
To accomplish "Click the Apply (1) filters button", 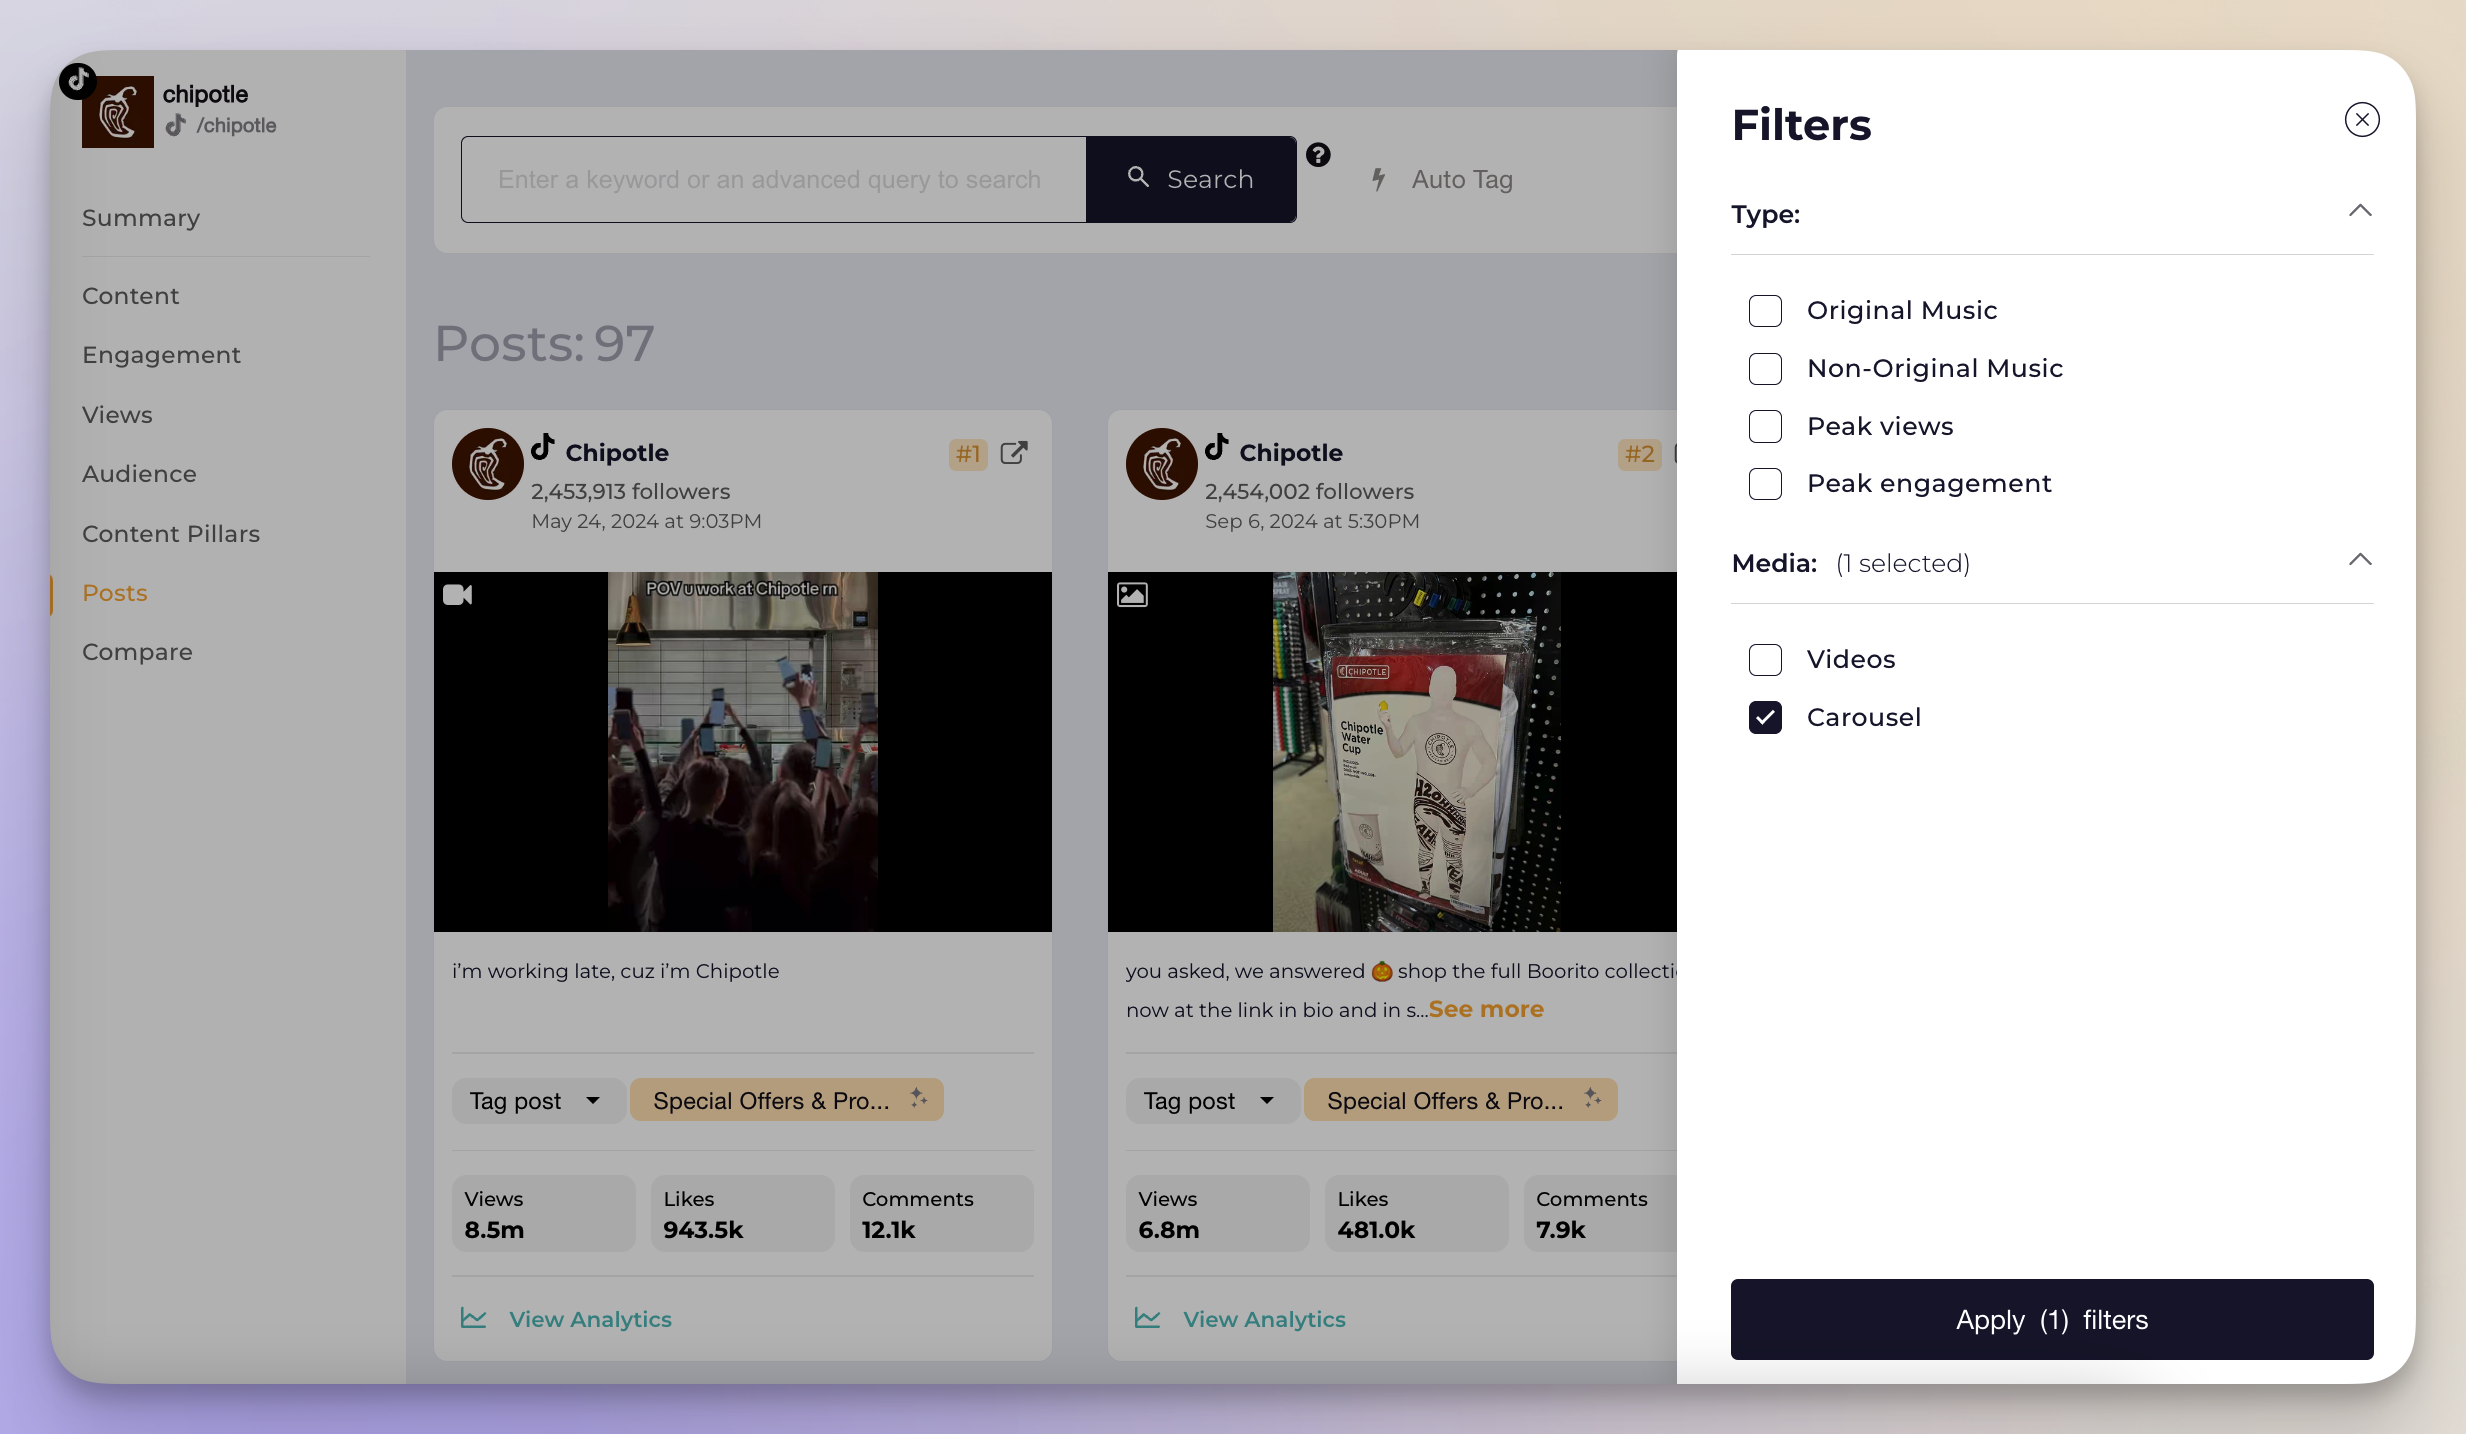I will pyautogui.click(x=2052, y=1319).
